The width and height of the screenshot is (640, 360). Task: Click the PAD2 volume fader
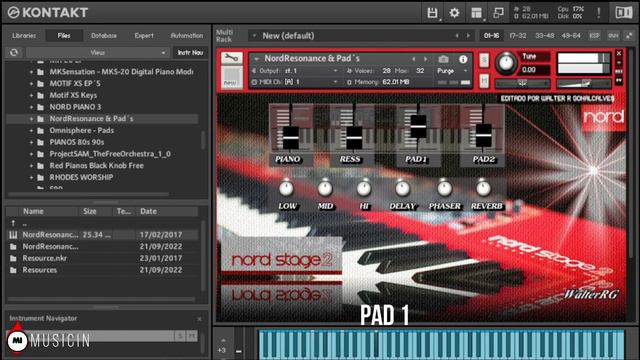click(x=483, y=135)
